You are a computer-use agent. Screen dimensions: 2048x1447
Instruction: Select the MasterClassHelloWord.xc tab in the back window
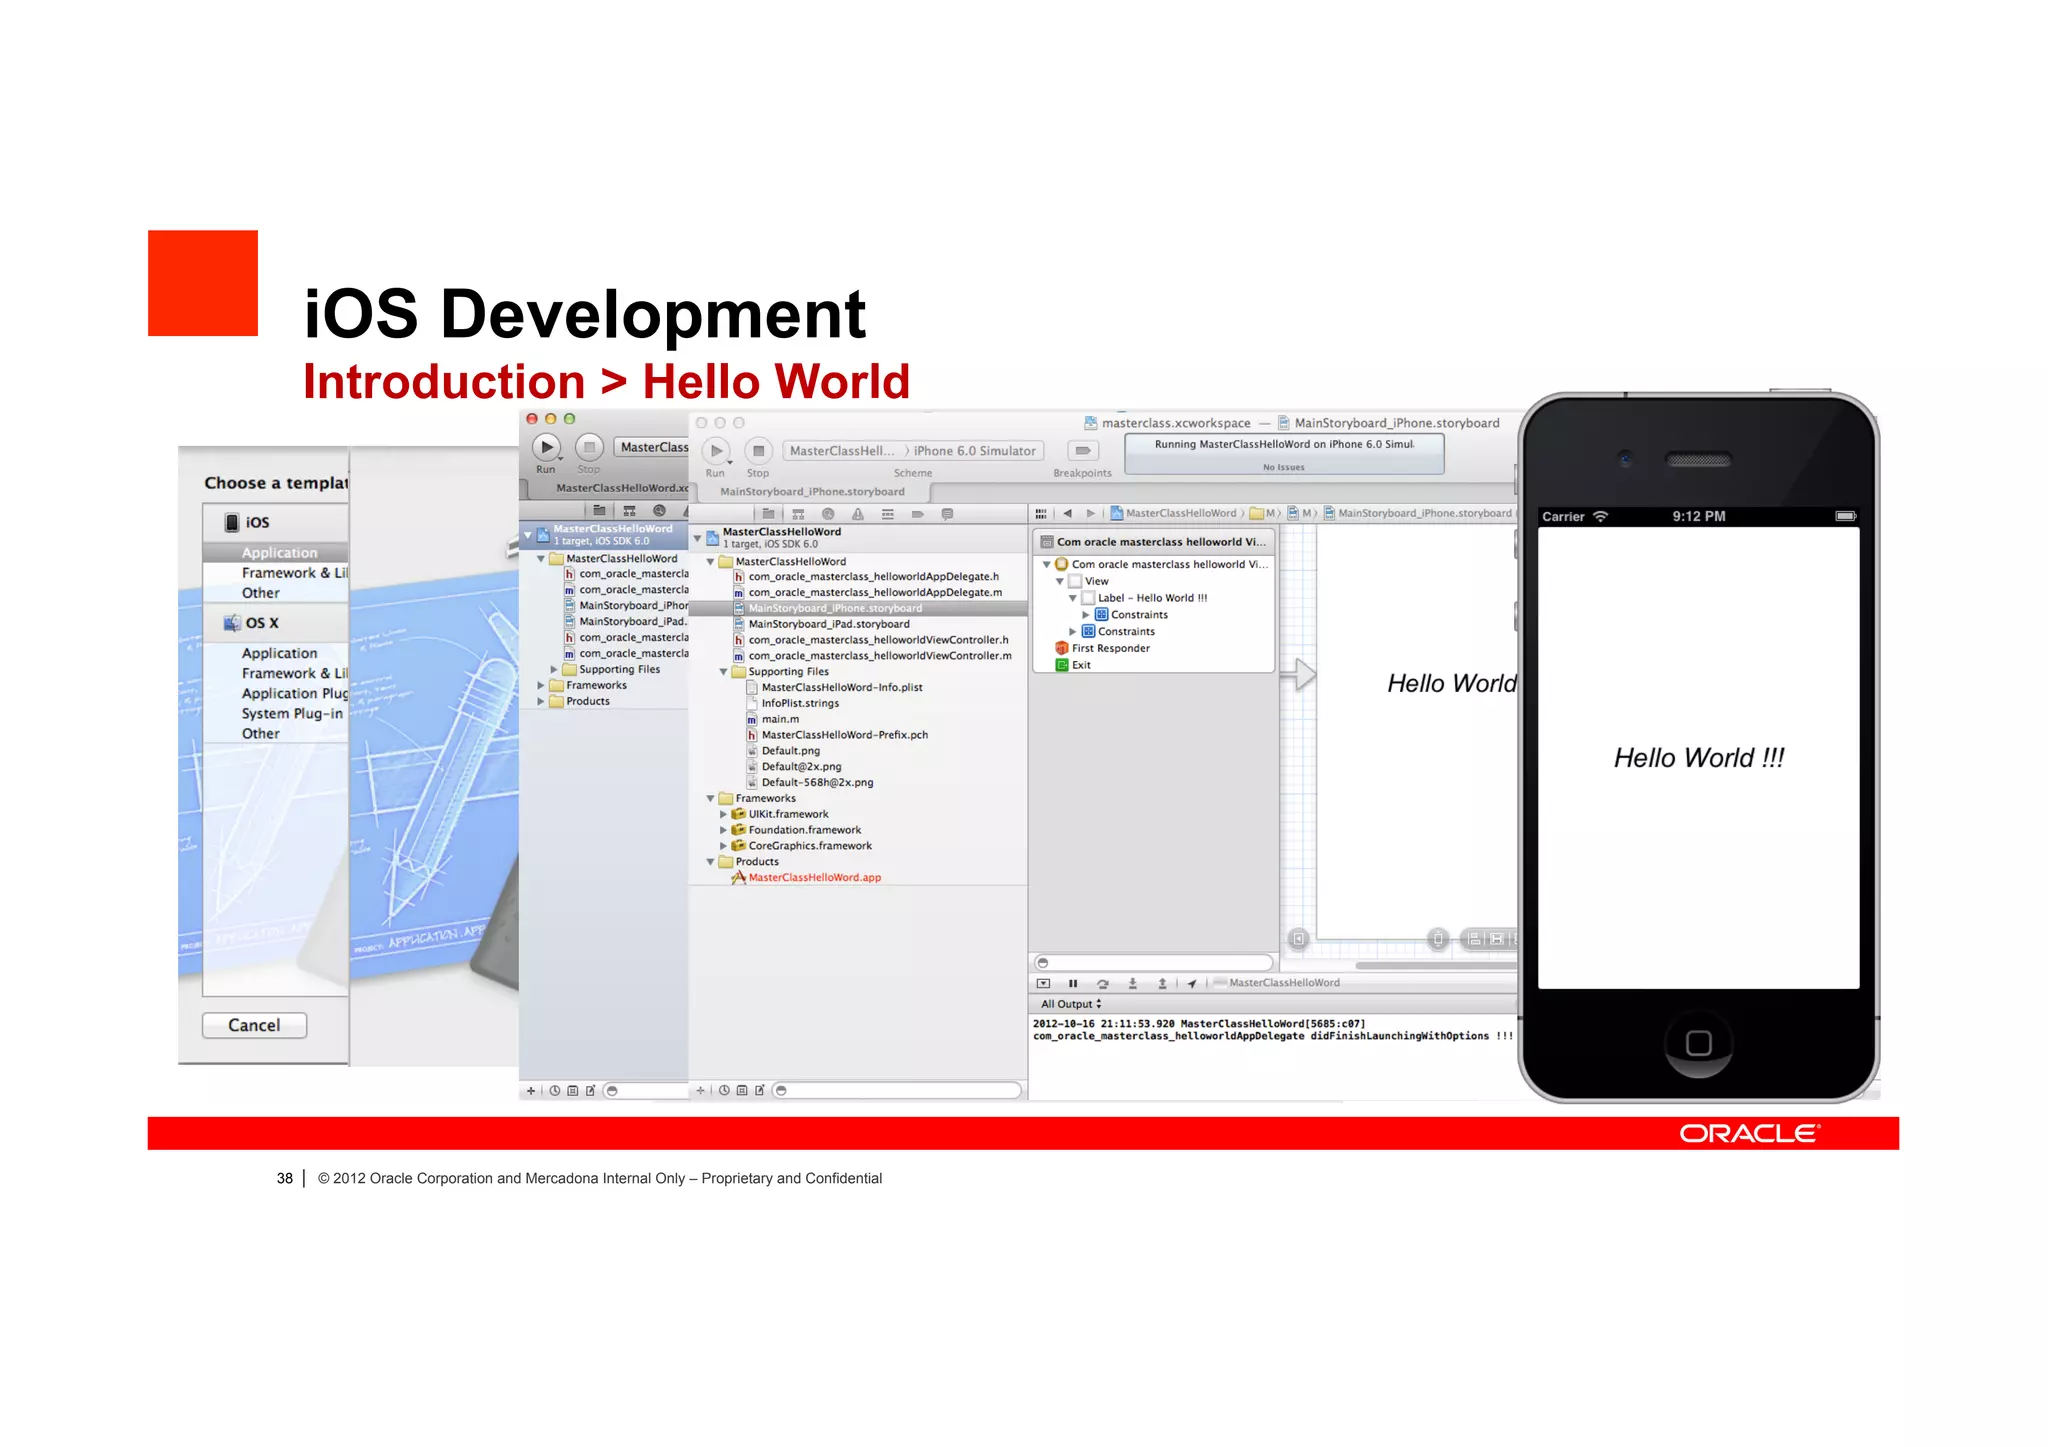pos(620,488)
